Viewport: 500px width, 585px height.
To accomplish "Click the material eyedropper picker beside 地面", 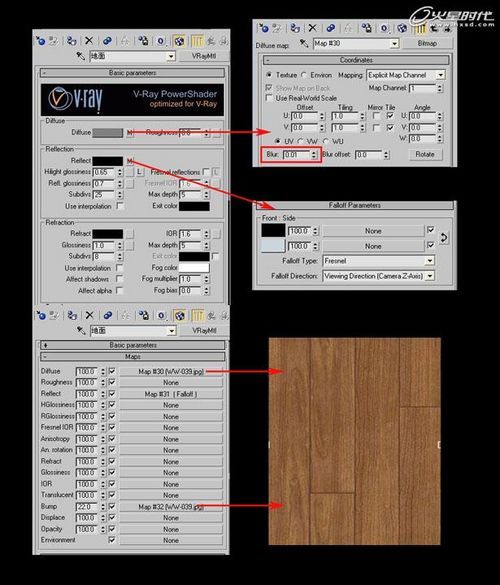I will point(80,56).
